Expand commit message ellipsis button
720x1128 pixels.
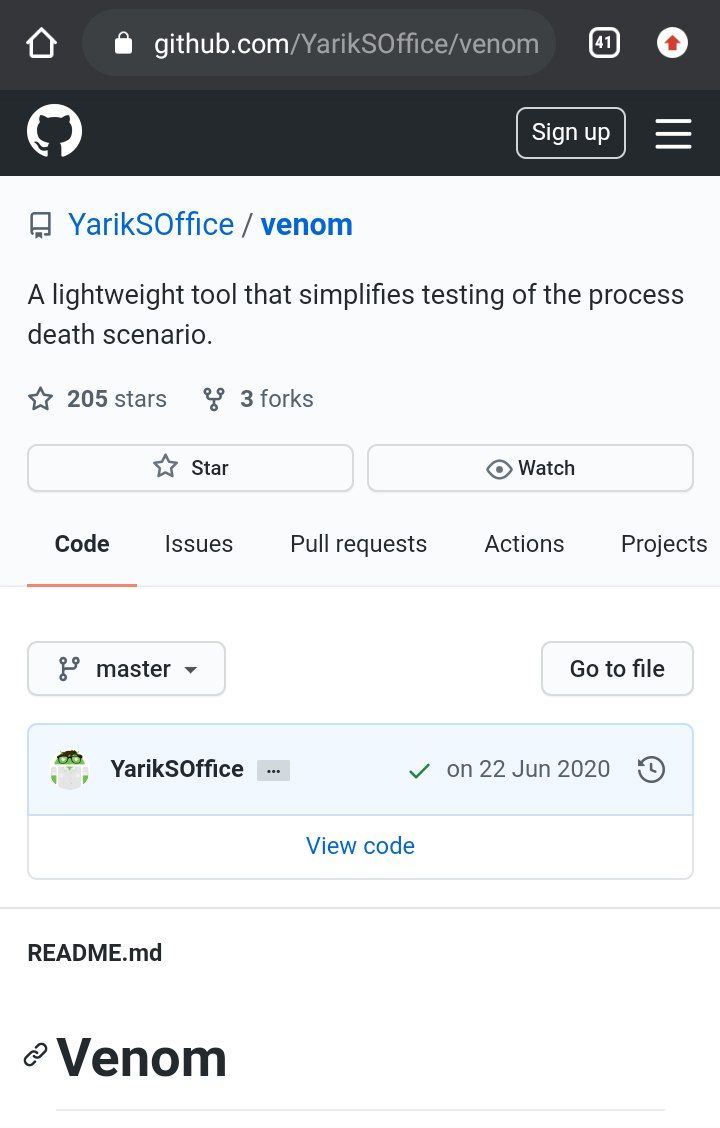pyautogui.click(x=273, y=770)
